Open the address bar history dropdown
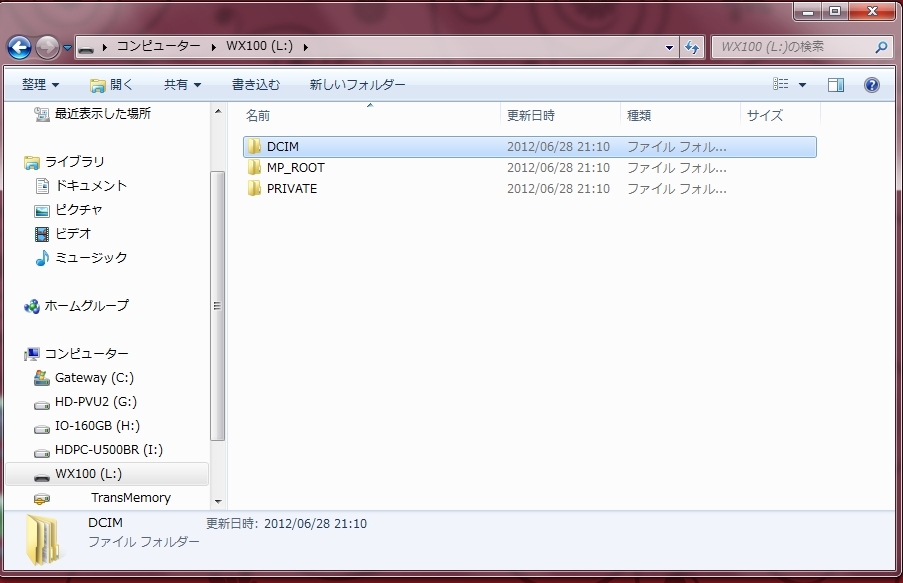The image size is (903, 583). pyautogui.click(x=669, y=48)
